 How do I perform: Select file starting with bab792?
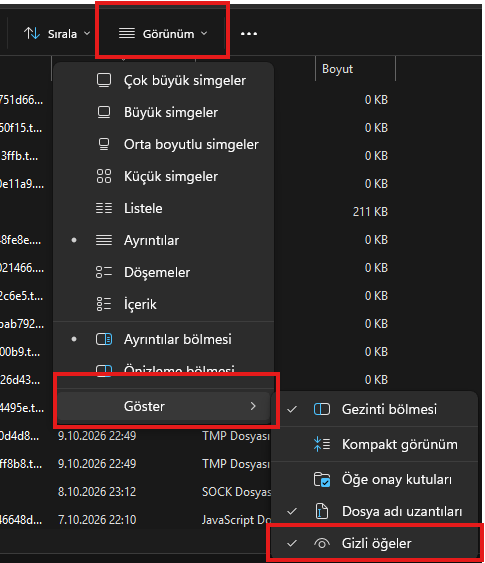[x=22, y=324]
